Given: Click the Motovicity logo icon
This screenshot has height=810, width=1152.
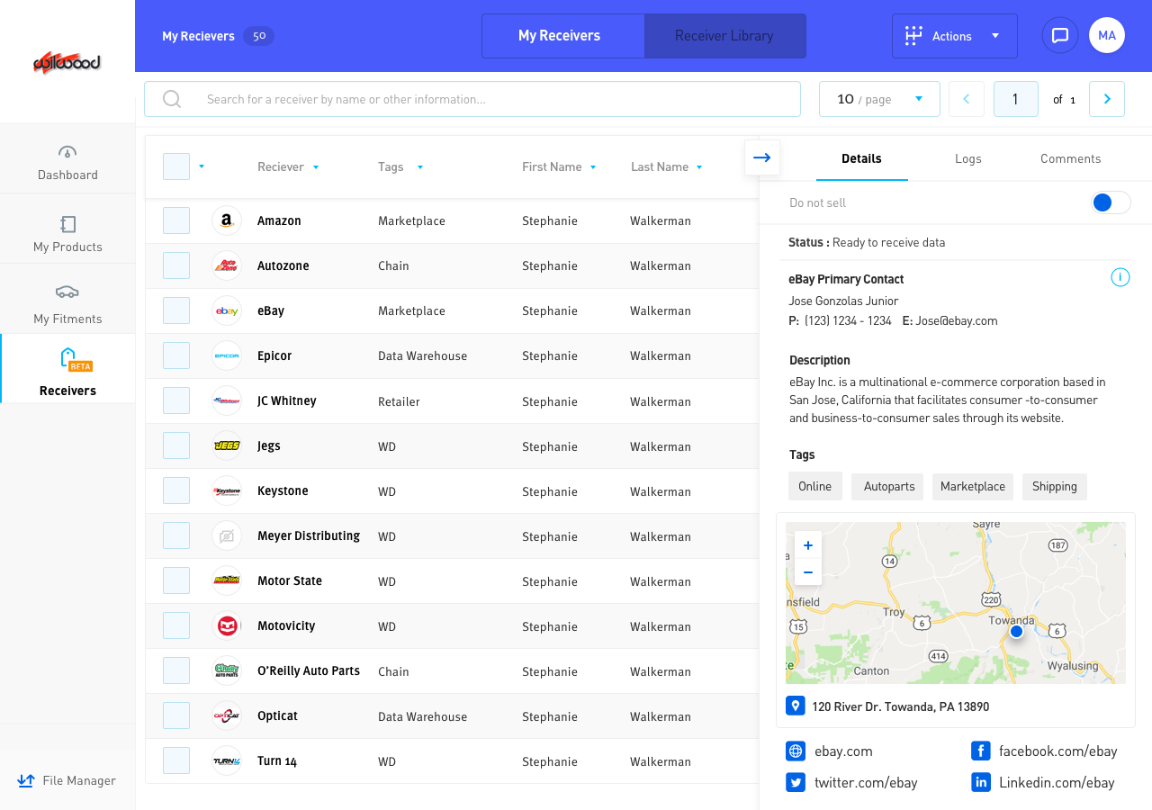Looking at the screenshot, I should [226, 626].
